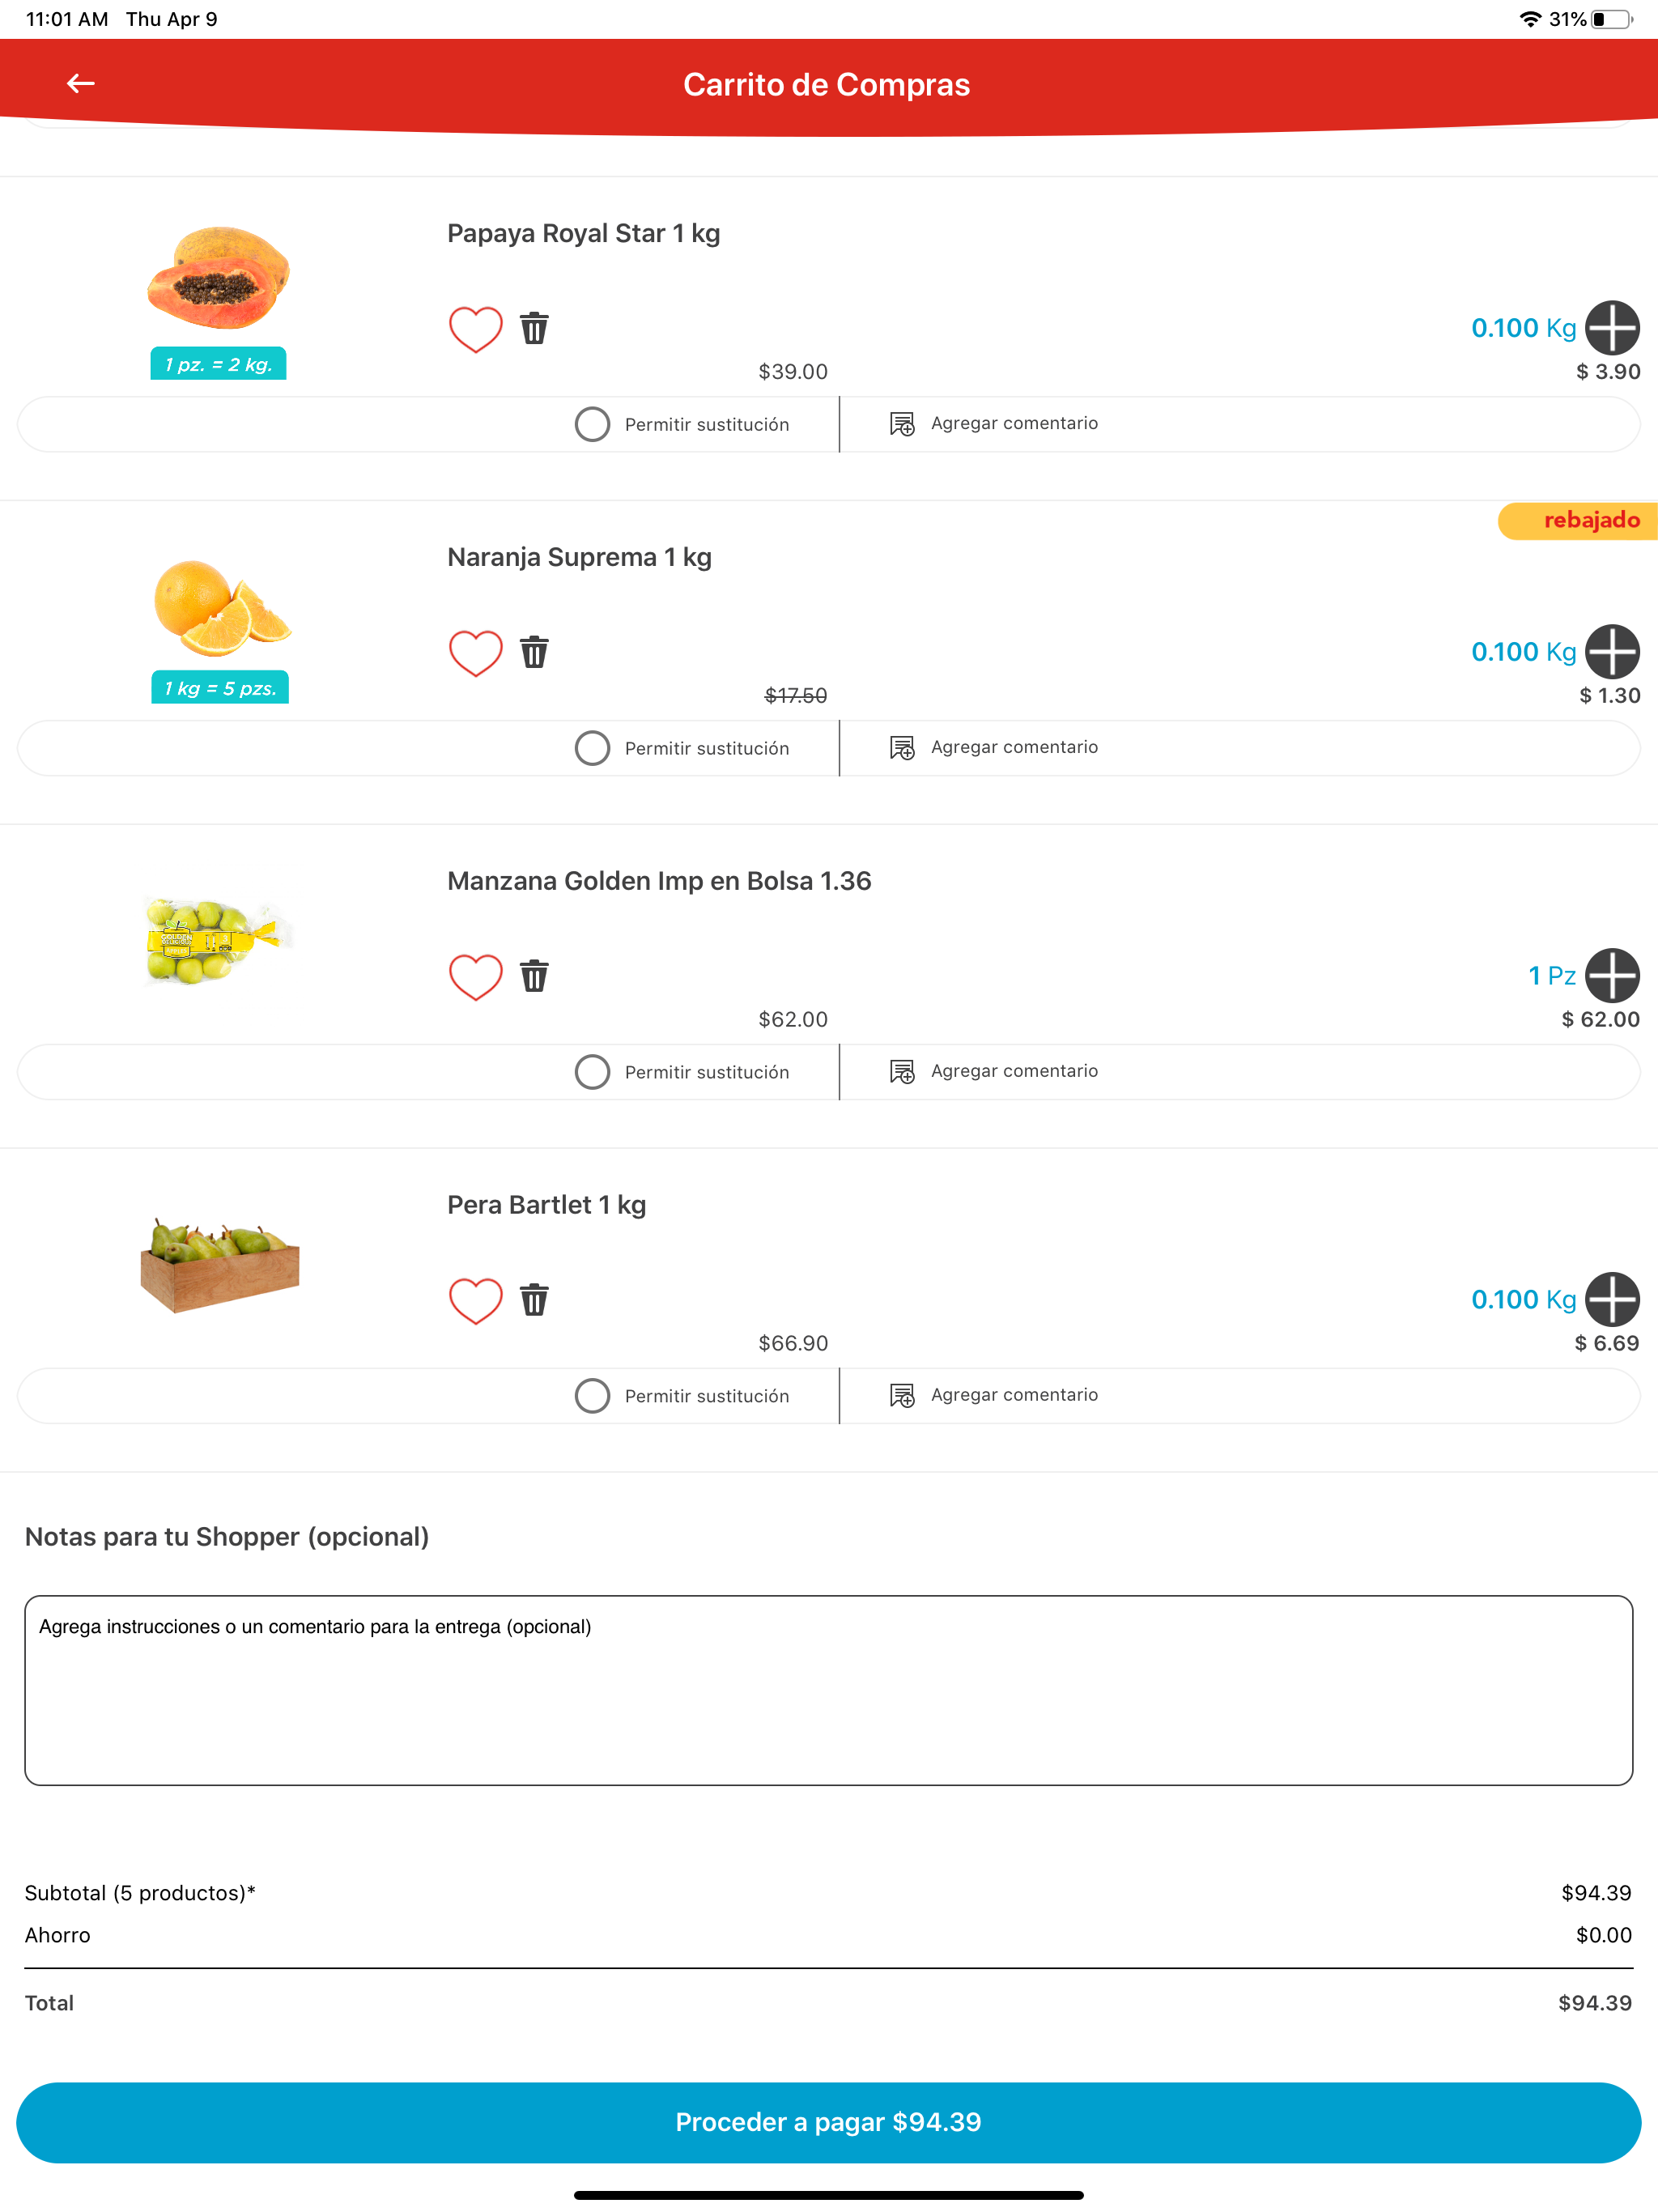Remove Manzana Golden Imp using trash icon

[534, 976]
